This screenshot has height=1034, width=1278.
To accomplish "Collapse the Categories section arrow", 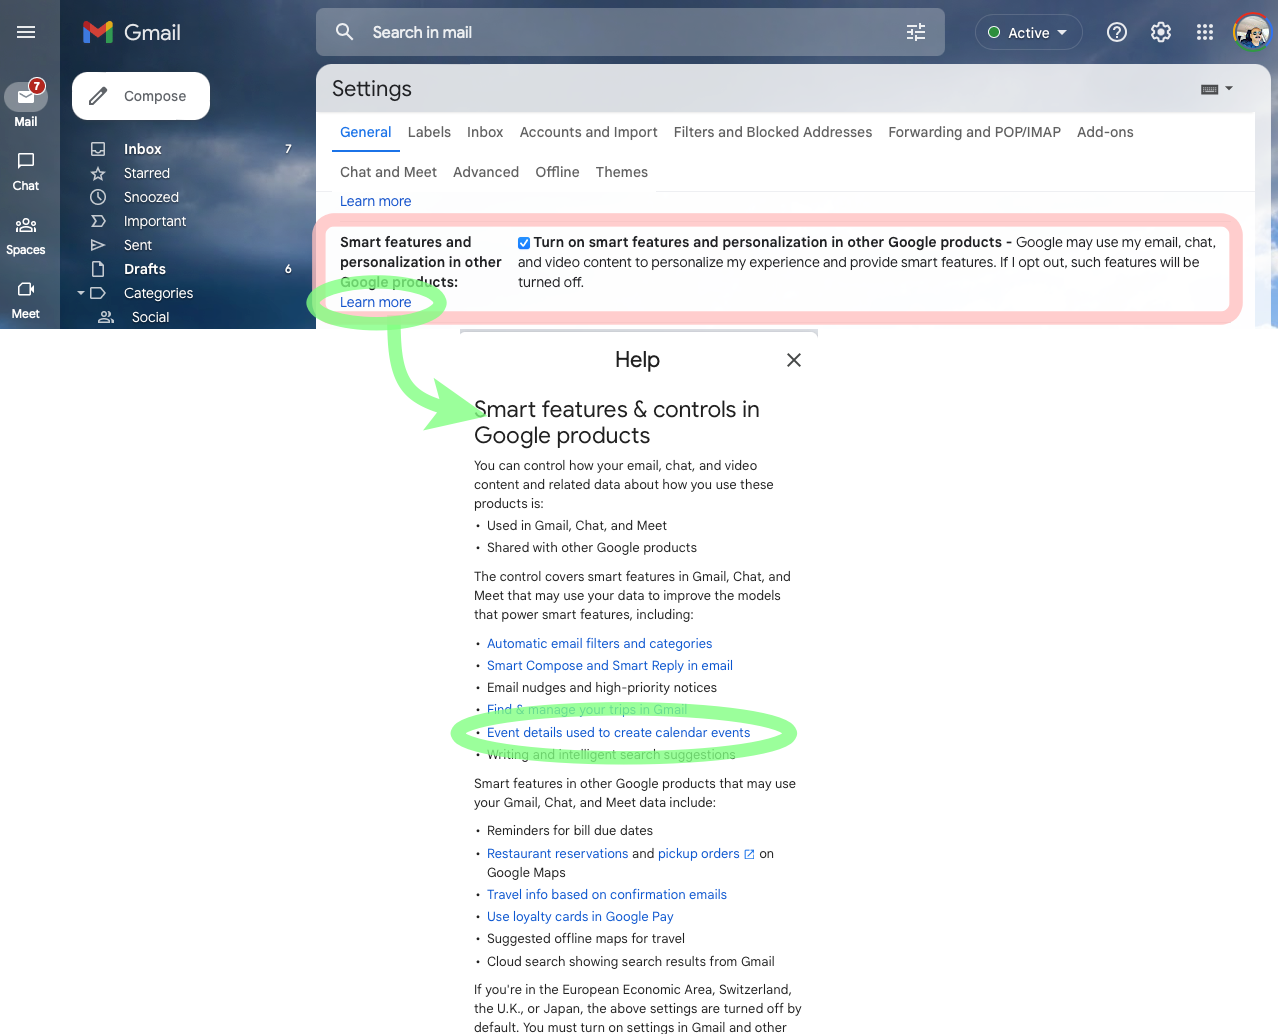I will click(81, 293).
